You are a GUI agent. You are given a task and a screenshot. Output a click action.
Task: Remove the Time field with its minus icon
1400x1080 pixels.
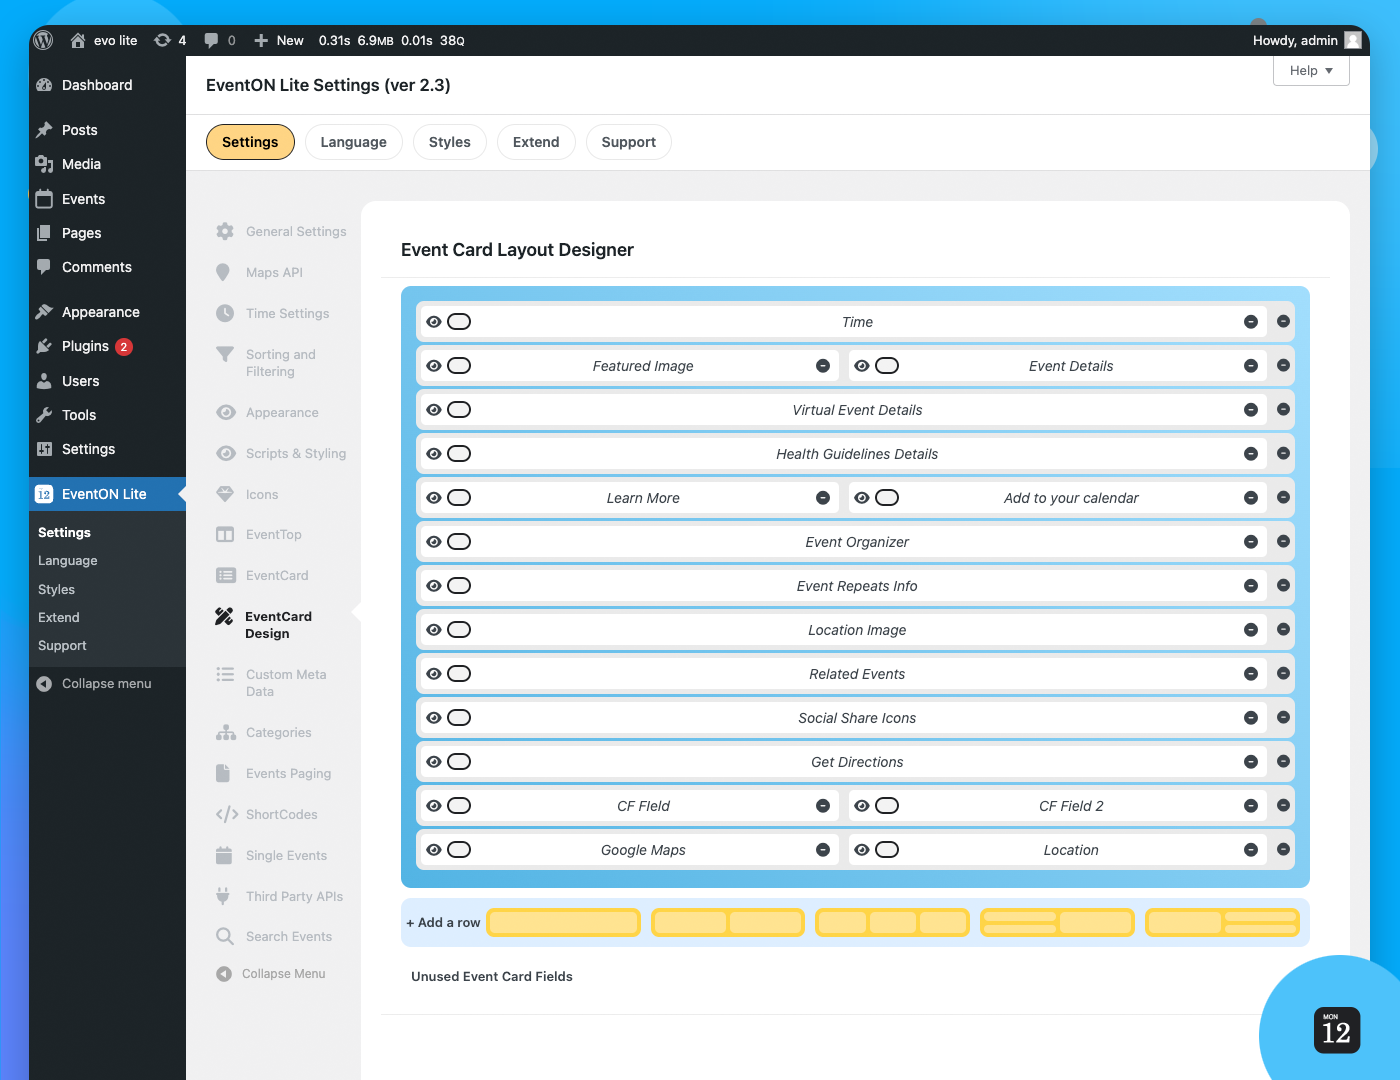(x=1250, y=322)
